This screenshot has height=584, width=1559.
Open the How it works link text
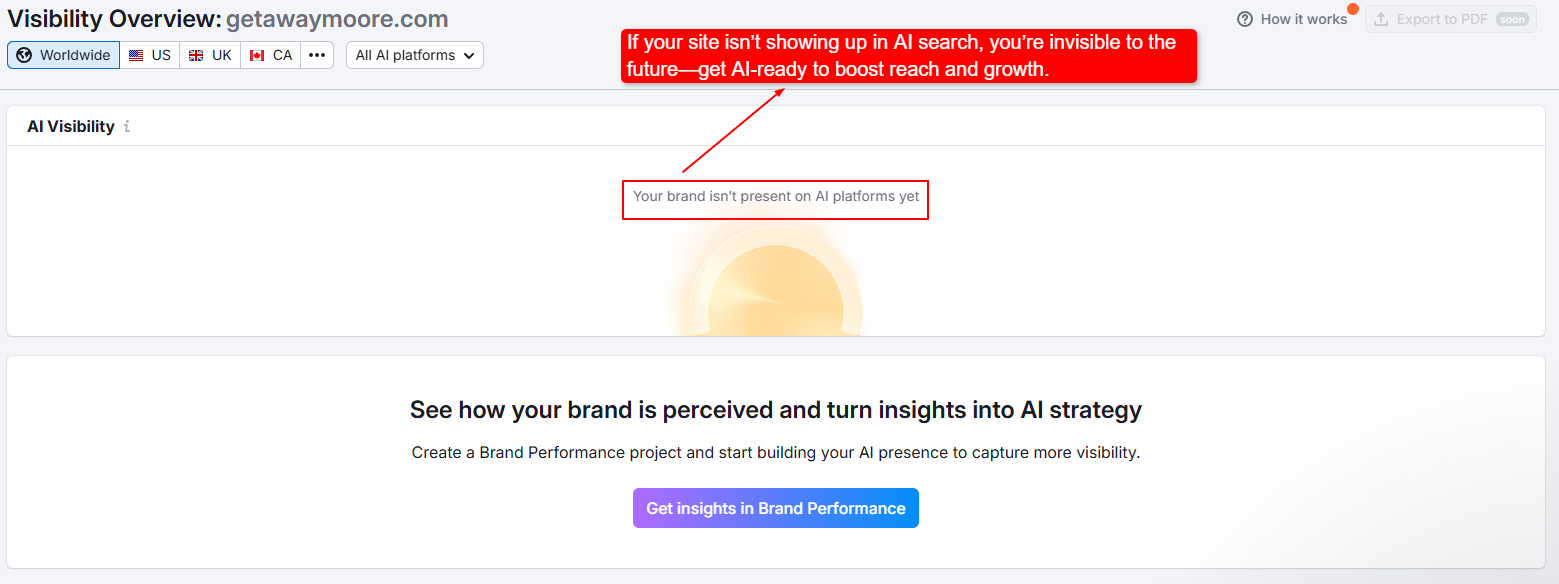pos(1303,19)
